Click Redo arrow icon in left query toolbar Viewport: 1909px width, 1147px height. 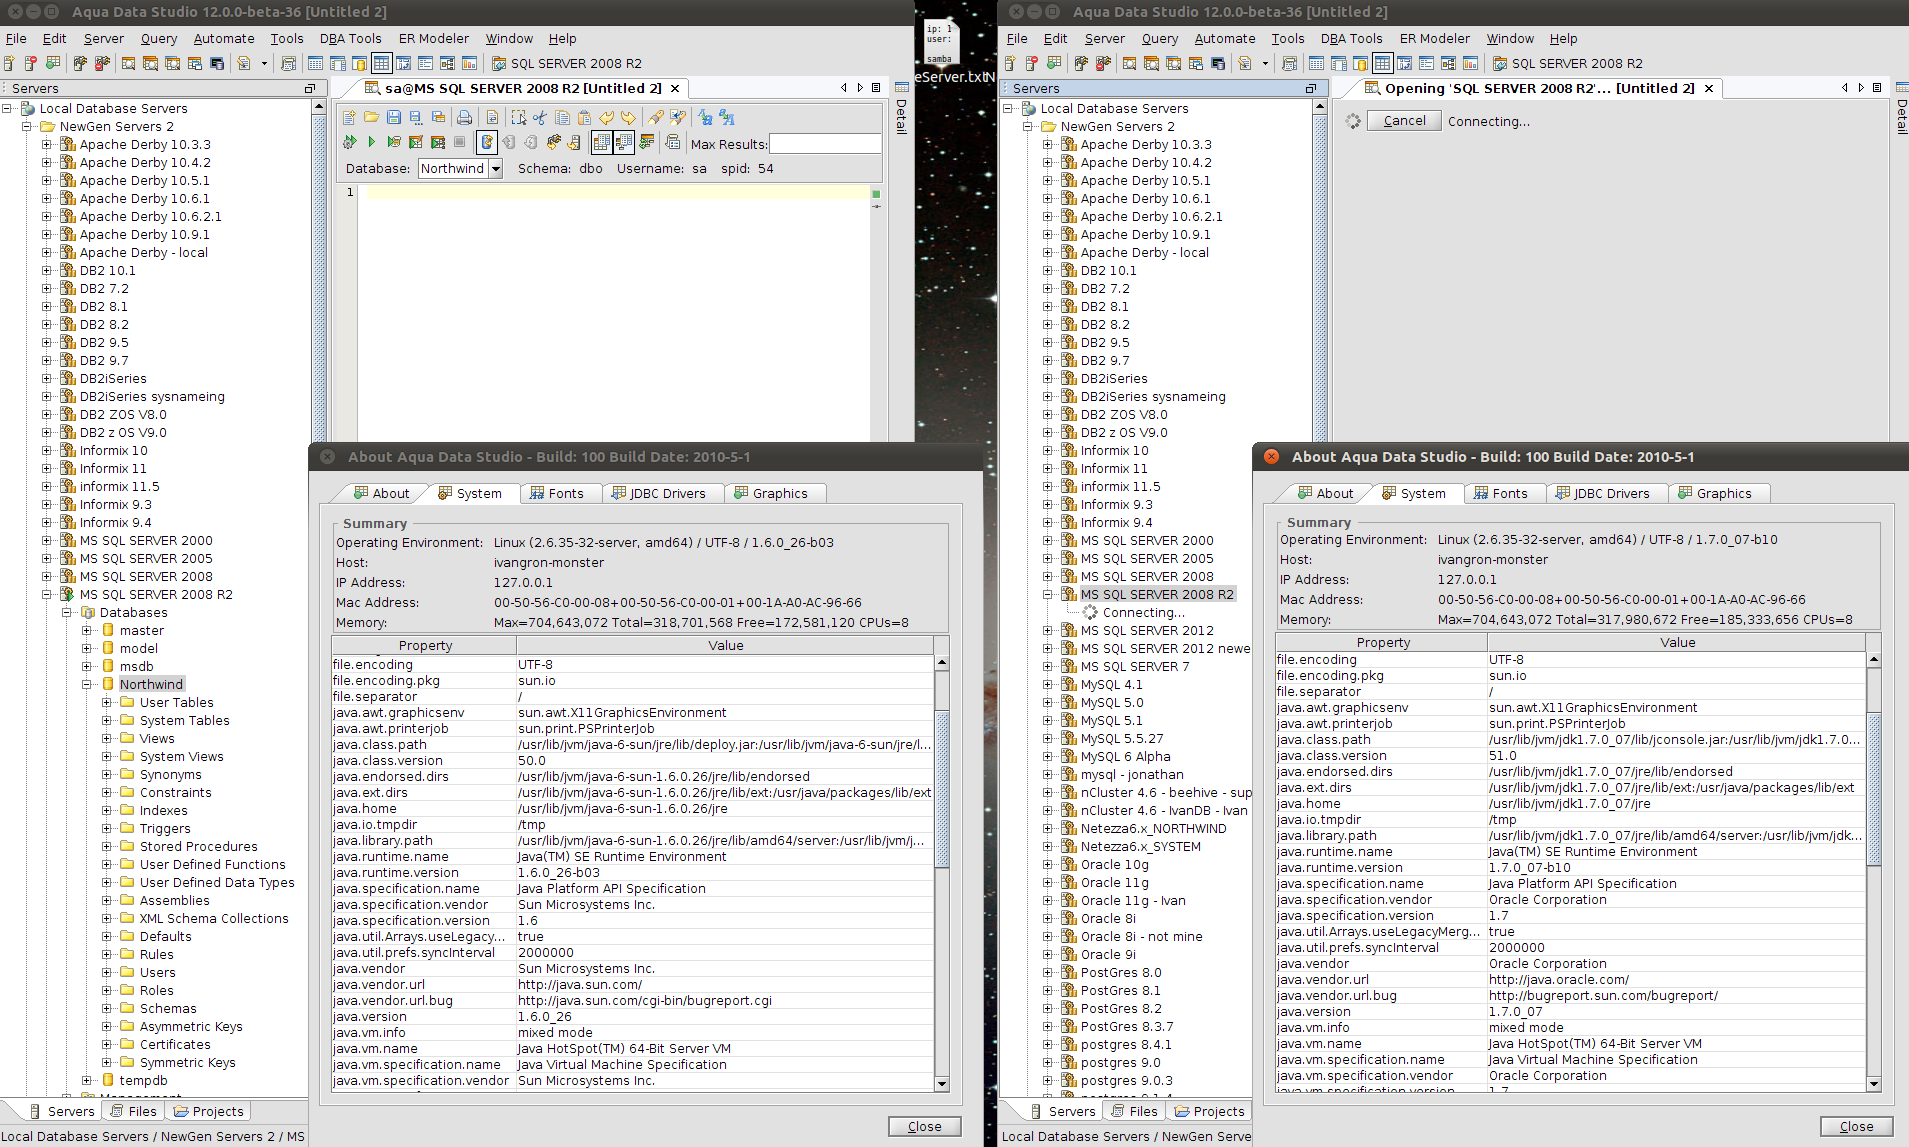(x=628, y=117)
